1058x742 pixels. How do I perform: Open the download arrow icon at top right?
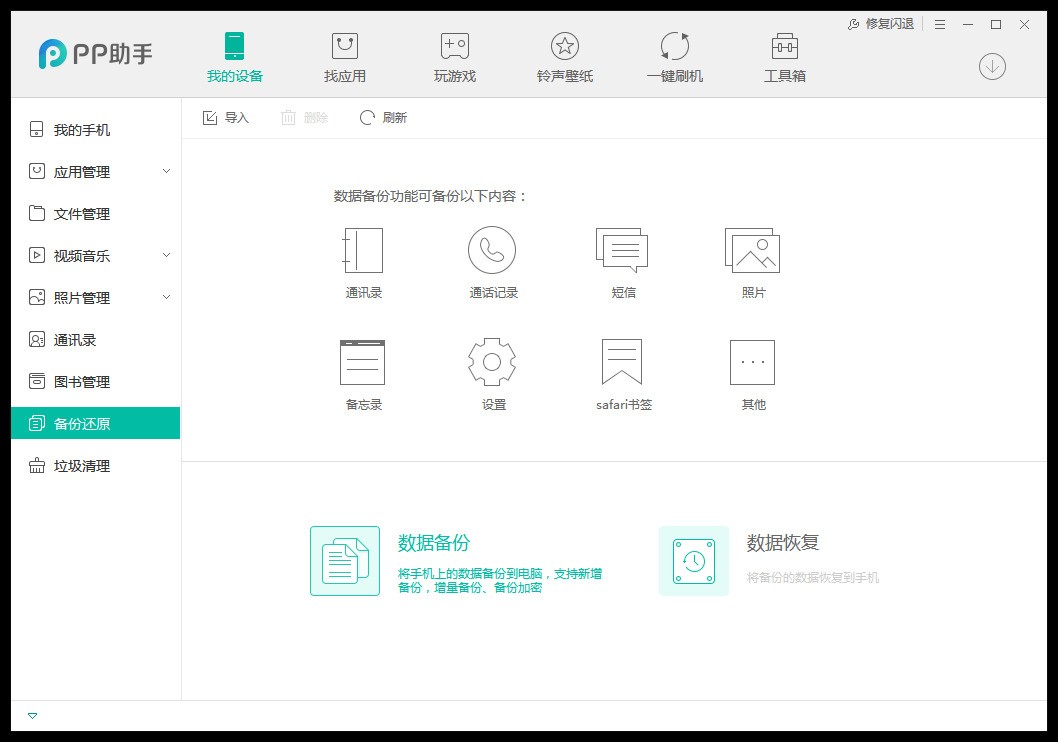coord(992,67)
